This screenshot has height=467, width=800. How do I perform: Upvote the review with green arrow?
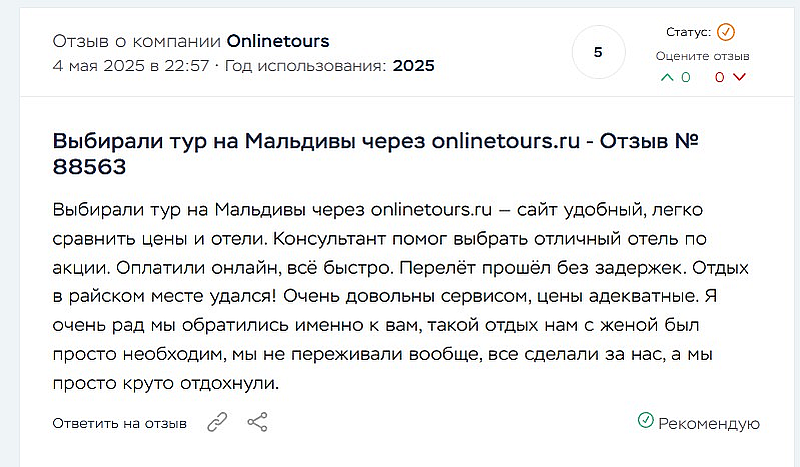(667, 77)
